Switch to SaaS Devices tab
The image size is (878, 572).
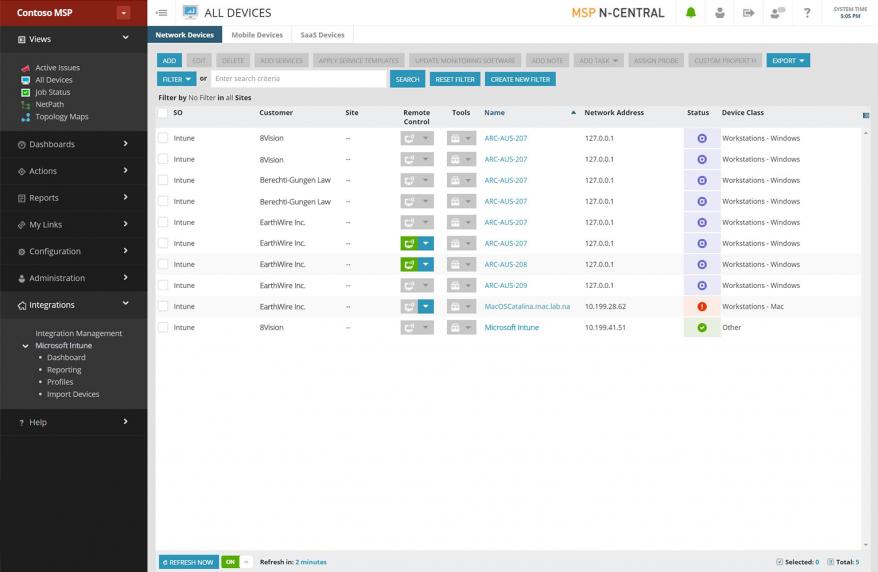(323, 35)
